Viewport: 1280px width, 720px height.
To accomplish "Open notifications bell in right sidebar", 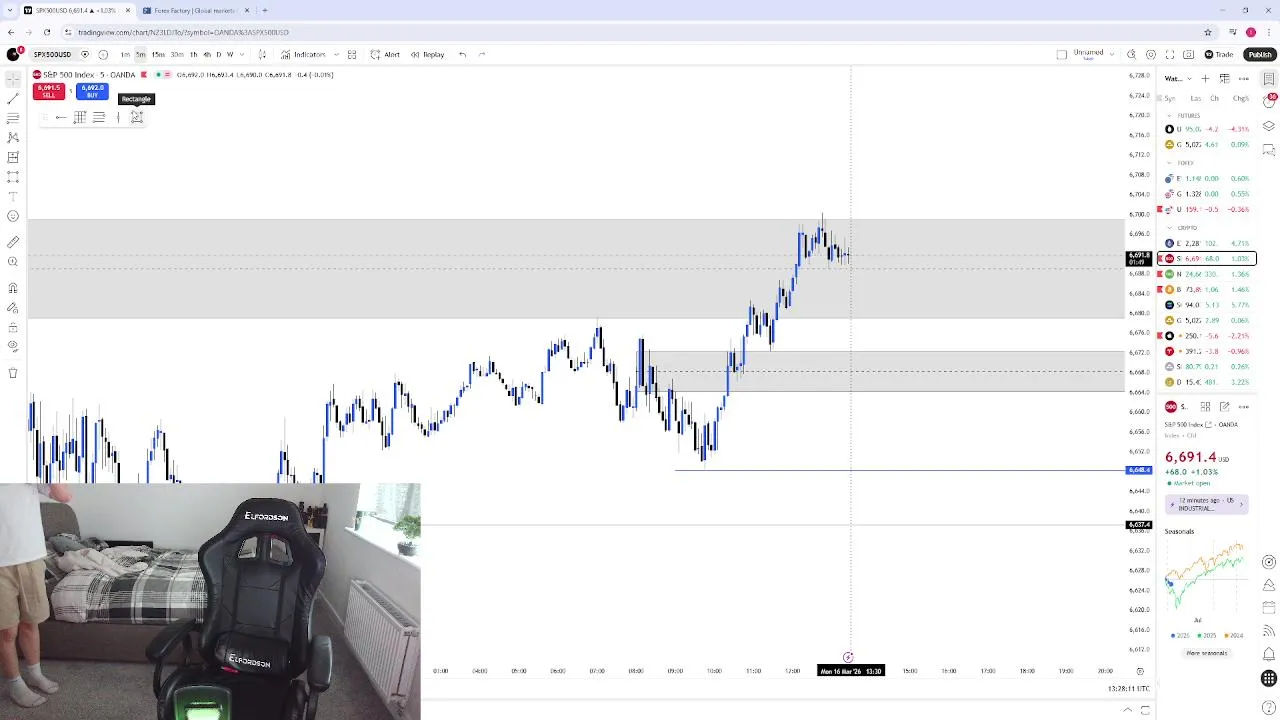I will coord(1269,655).
